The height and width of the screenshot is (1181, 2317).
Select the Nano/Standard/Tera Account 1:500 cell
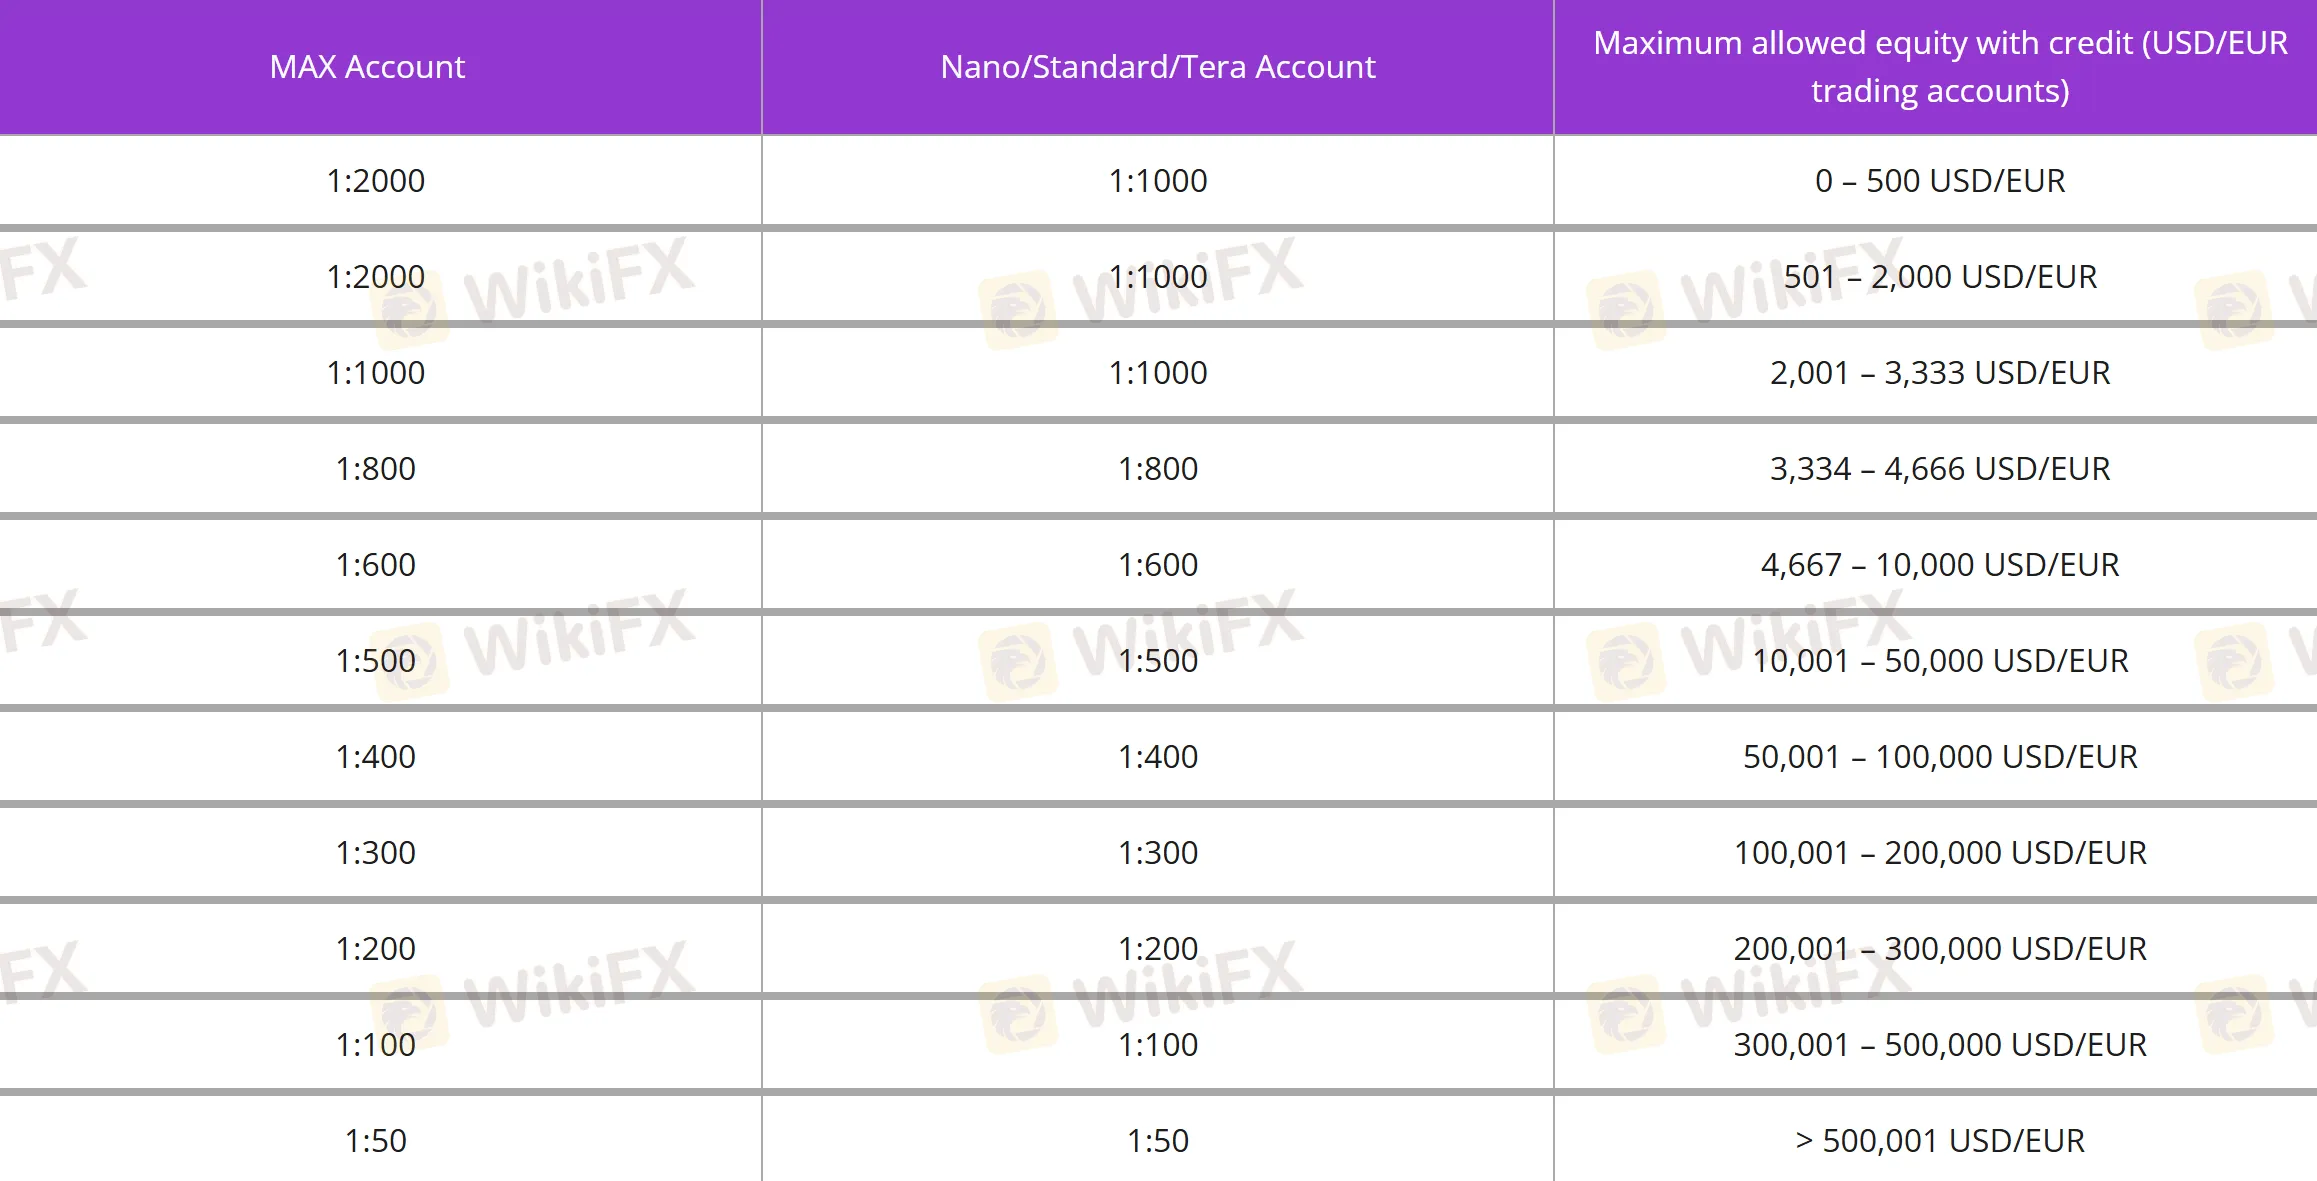(x=1158, y=661)
